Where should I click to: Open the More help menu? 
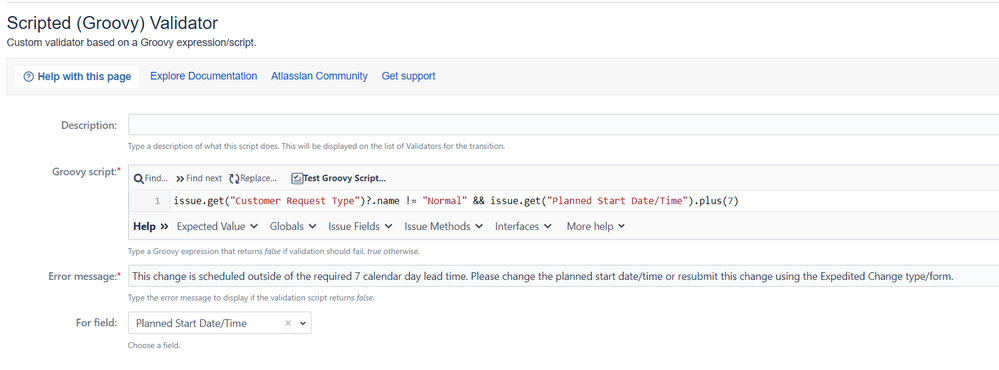[596, 226]
